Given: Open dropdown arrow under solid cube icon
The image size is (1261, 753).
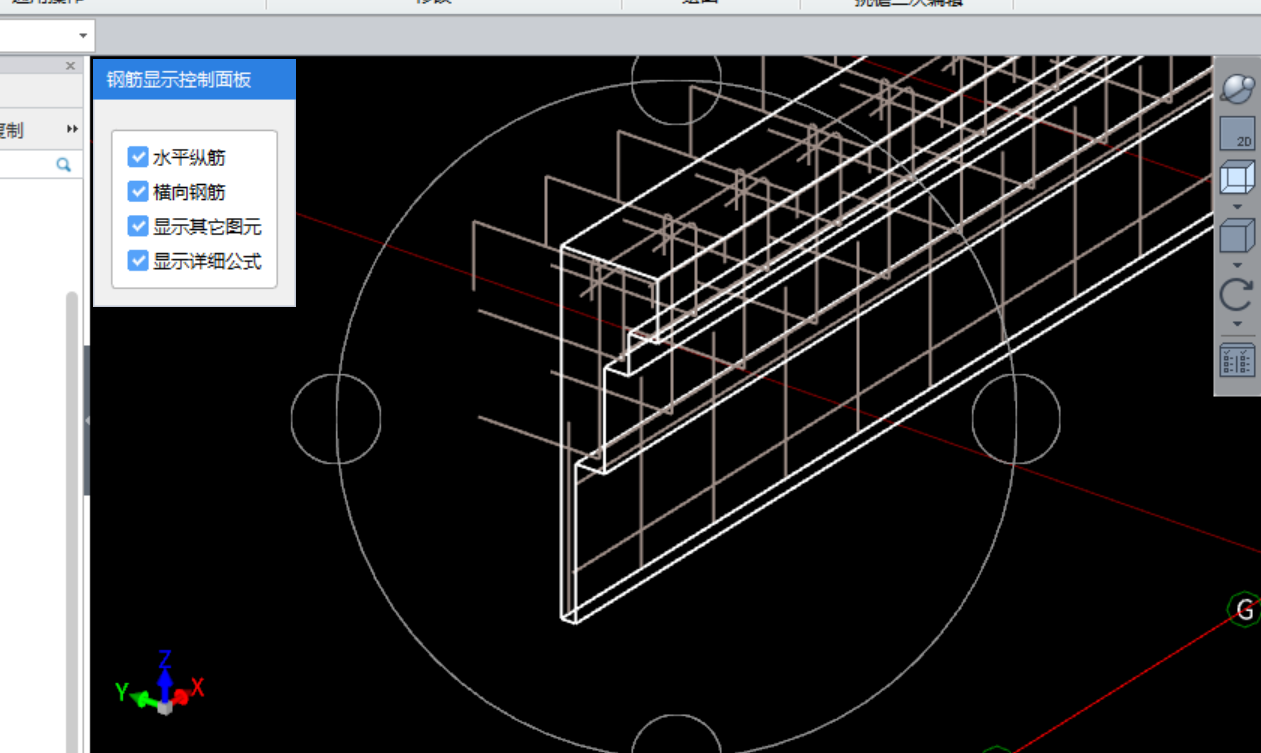Looking at the screenshot, I should (1237, 265).
